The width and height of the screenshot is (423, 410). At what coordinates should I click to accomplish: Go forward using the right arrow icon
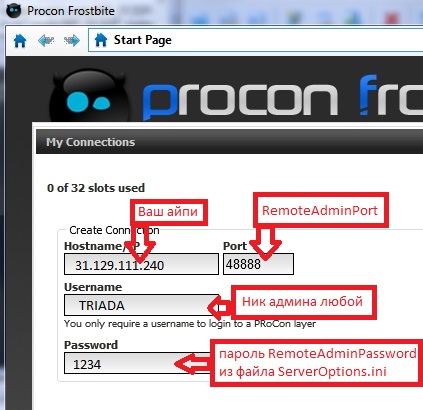pyautogui.click(x=72, y=41)
